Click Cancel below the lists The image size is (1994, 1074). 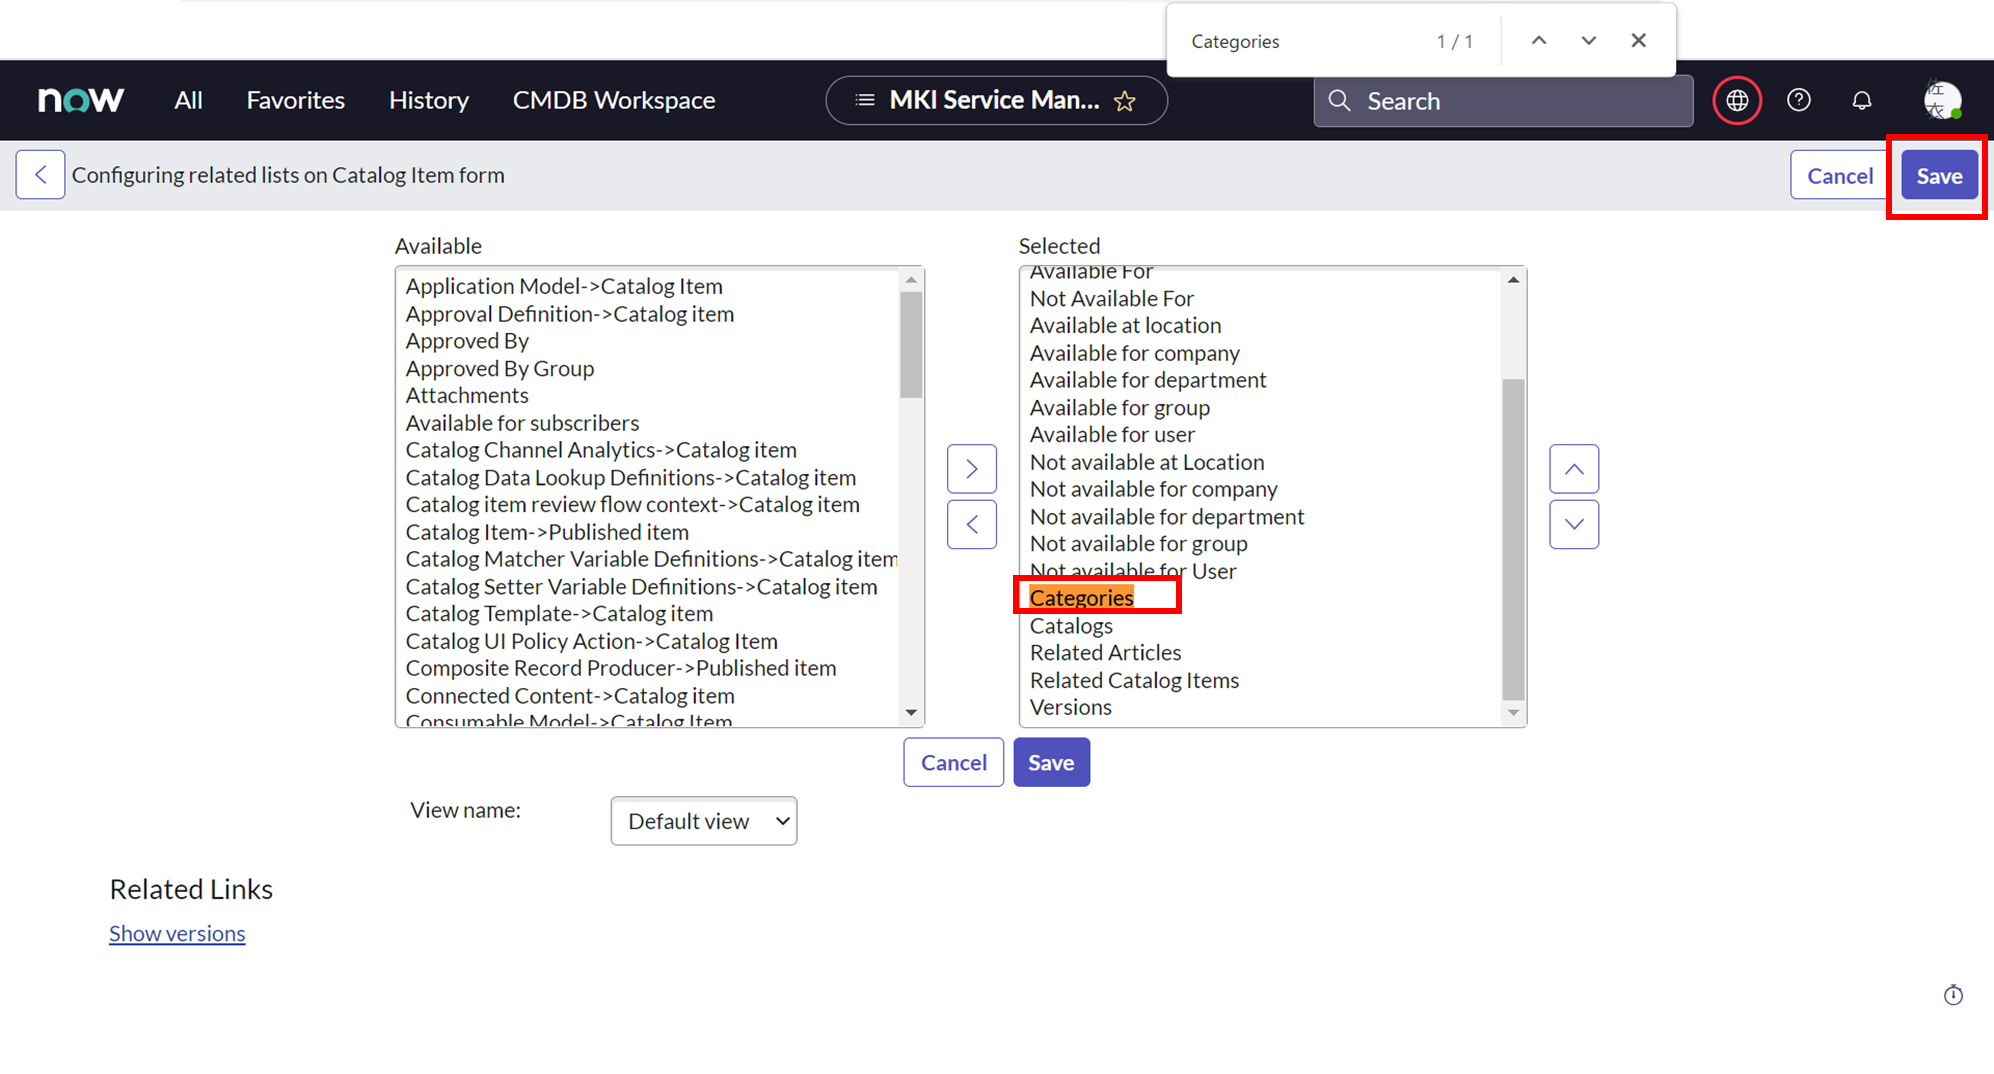point(954,763)
